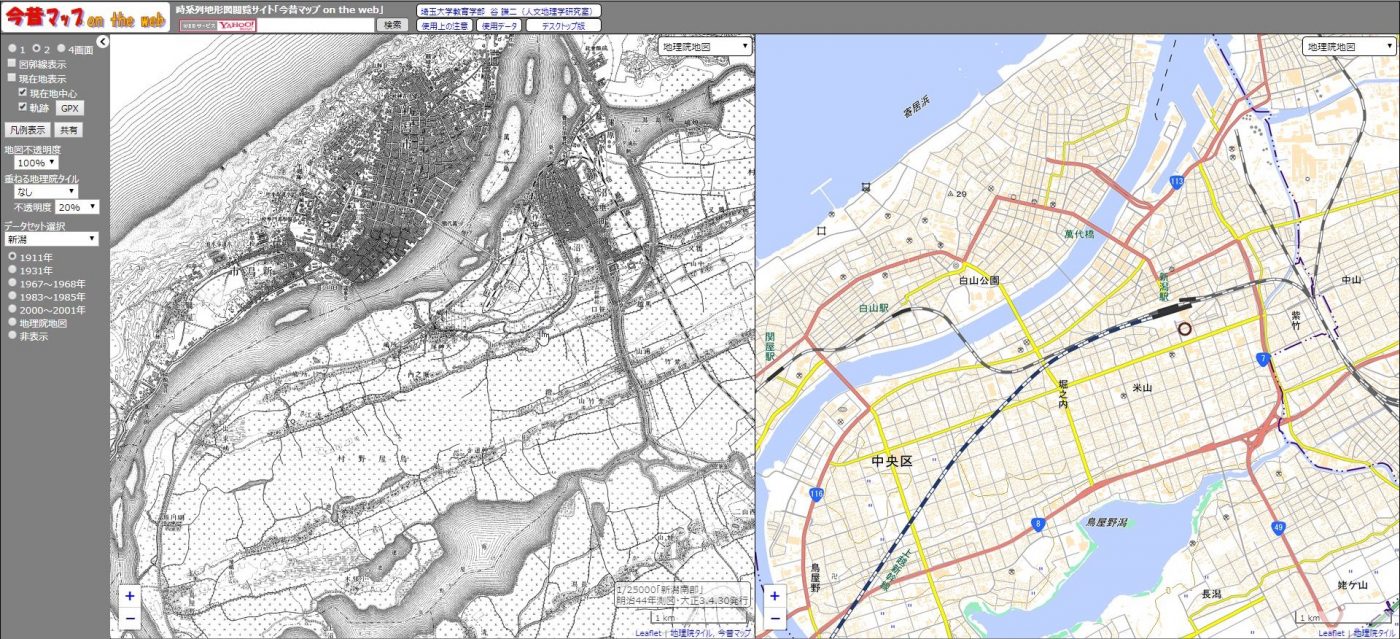1400x639 pixels.
Task: Open the 地図不透明度 100% dropdown
Action: click(37, 162)
